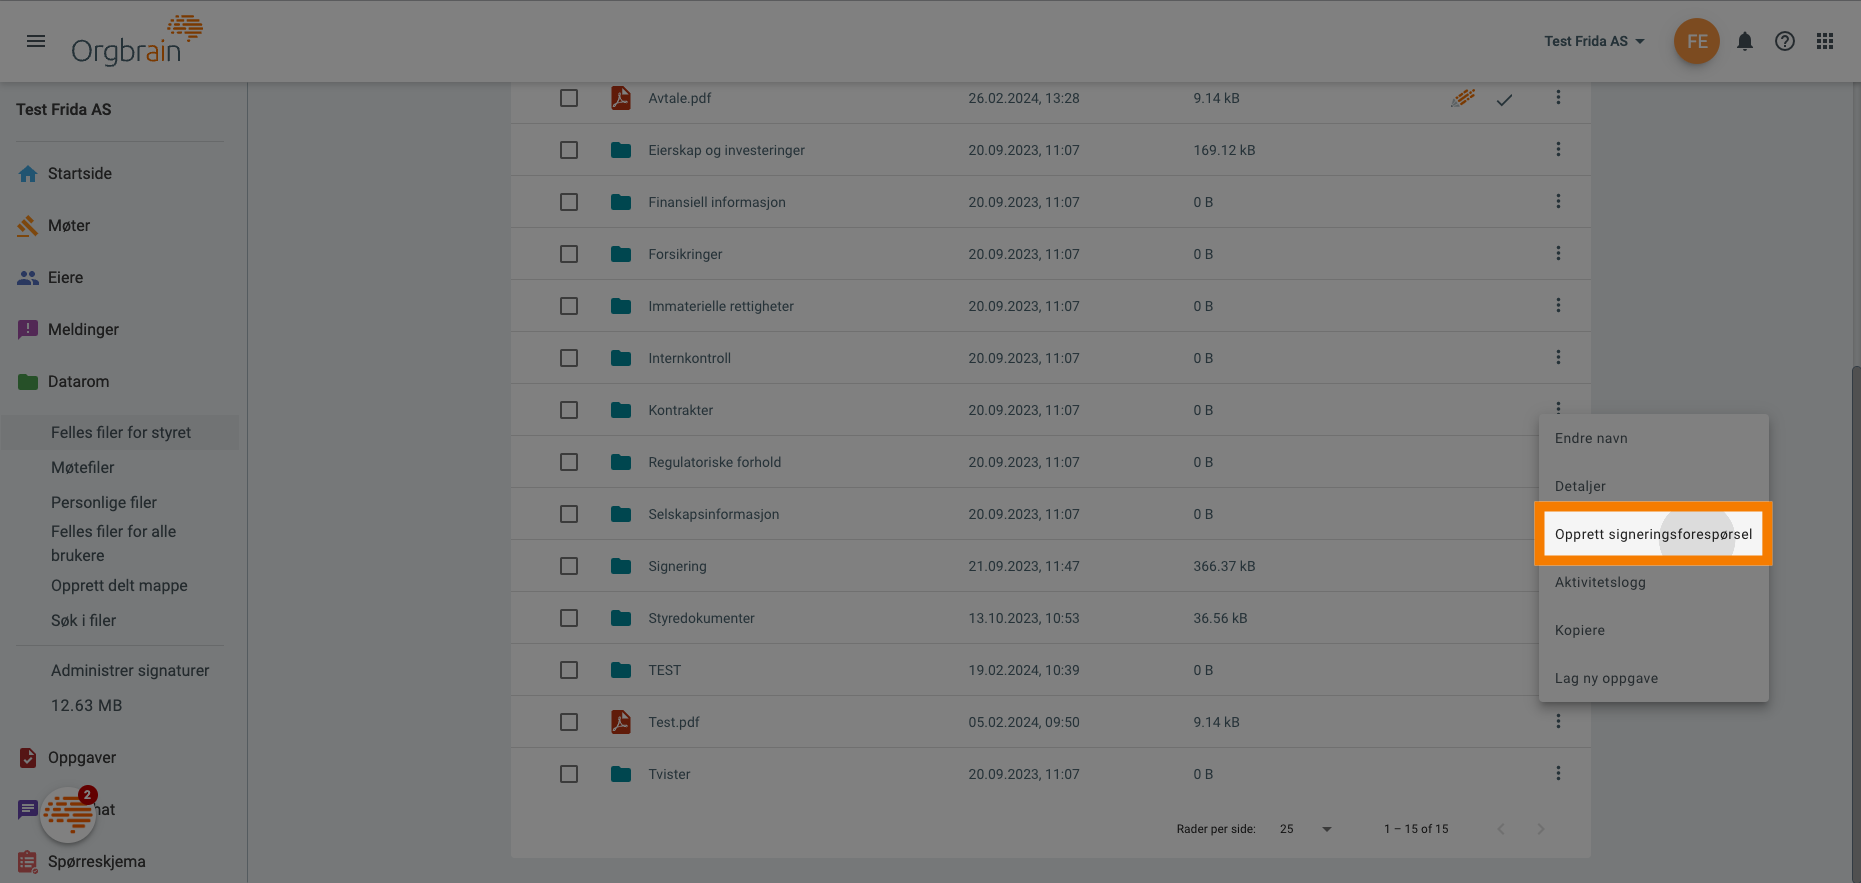Image resolution: width=1861 pixels, height=883 pixels.
Task: Go to Administrer signaturer
Action: point(130,670)
